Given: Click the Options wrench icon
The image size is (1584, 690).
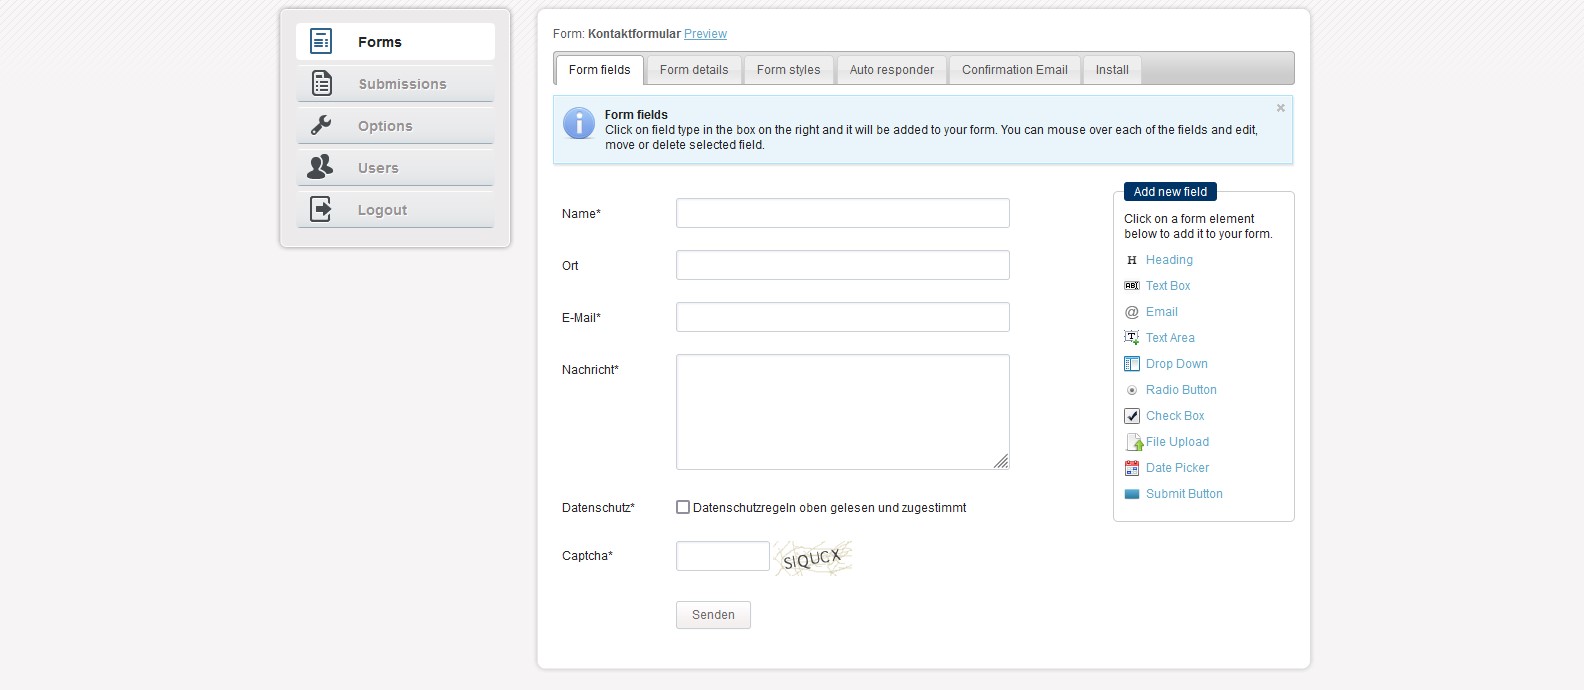Looking at the screenshot, I should pyautogui.click(x=321, y=125).
